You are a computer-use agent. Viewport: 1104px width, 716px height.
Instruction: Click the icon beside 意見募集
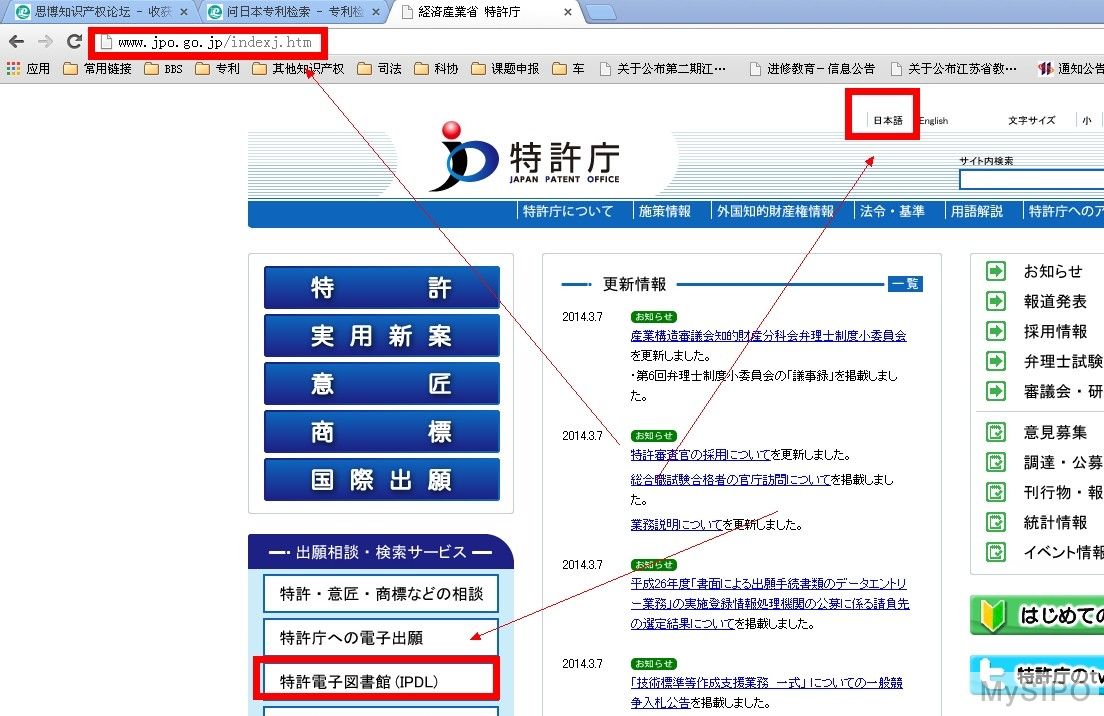coord(996,432)
